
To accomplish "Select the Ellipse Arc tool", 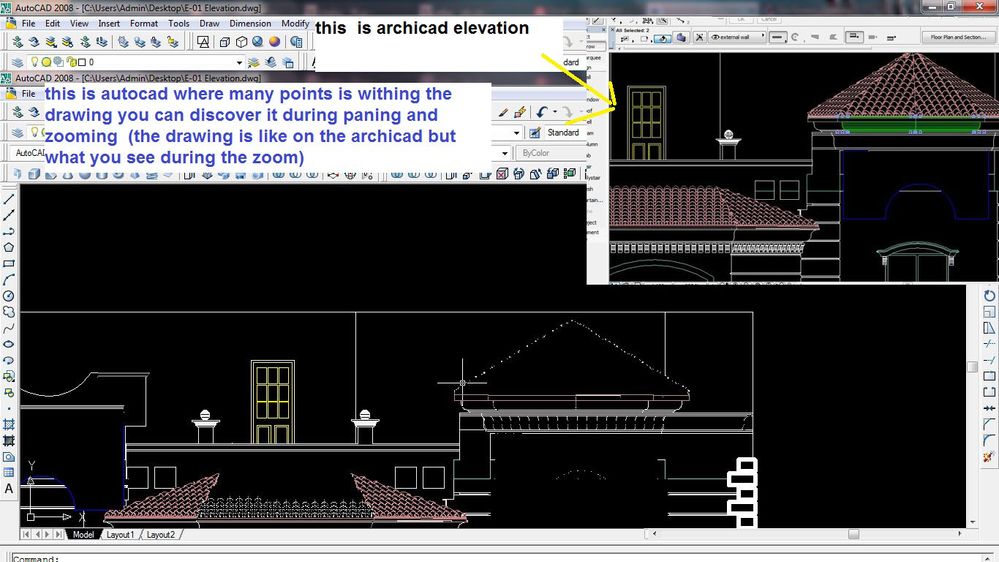I will [x=9, y=360].
